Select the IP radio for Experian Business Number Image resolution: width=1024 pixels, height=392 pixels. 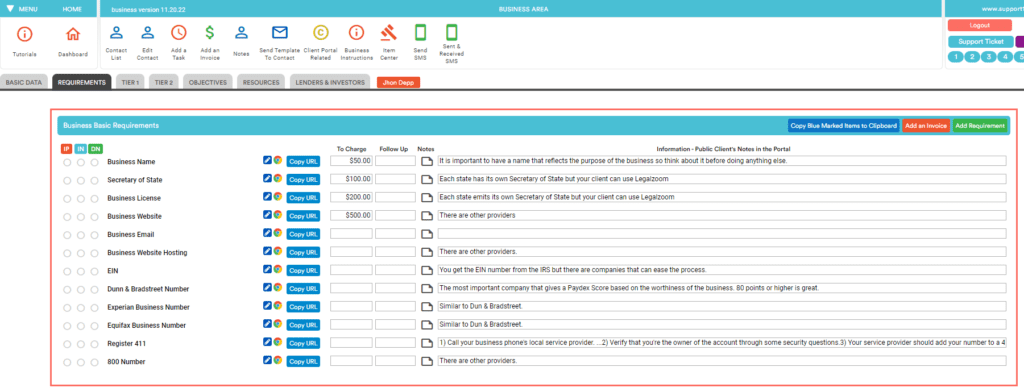(67, 308)
